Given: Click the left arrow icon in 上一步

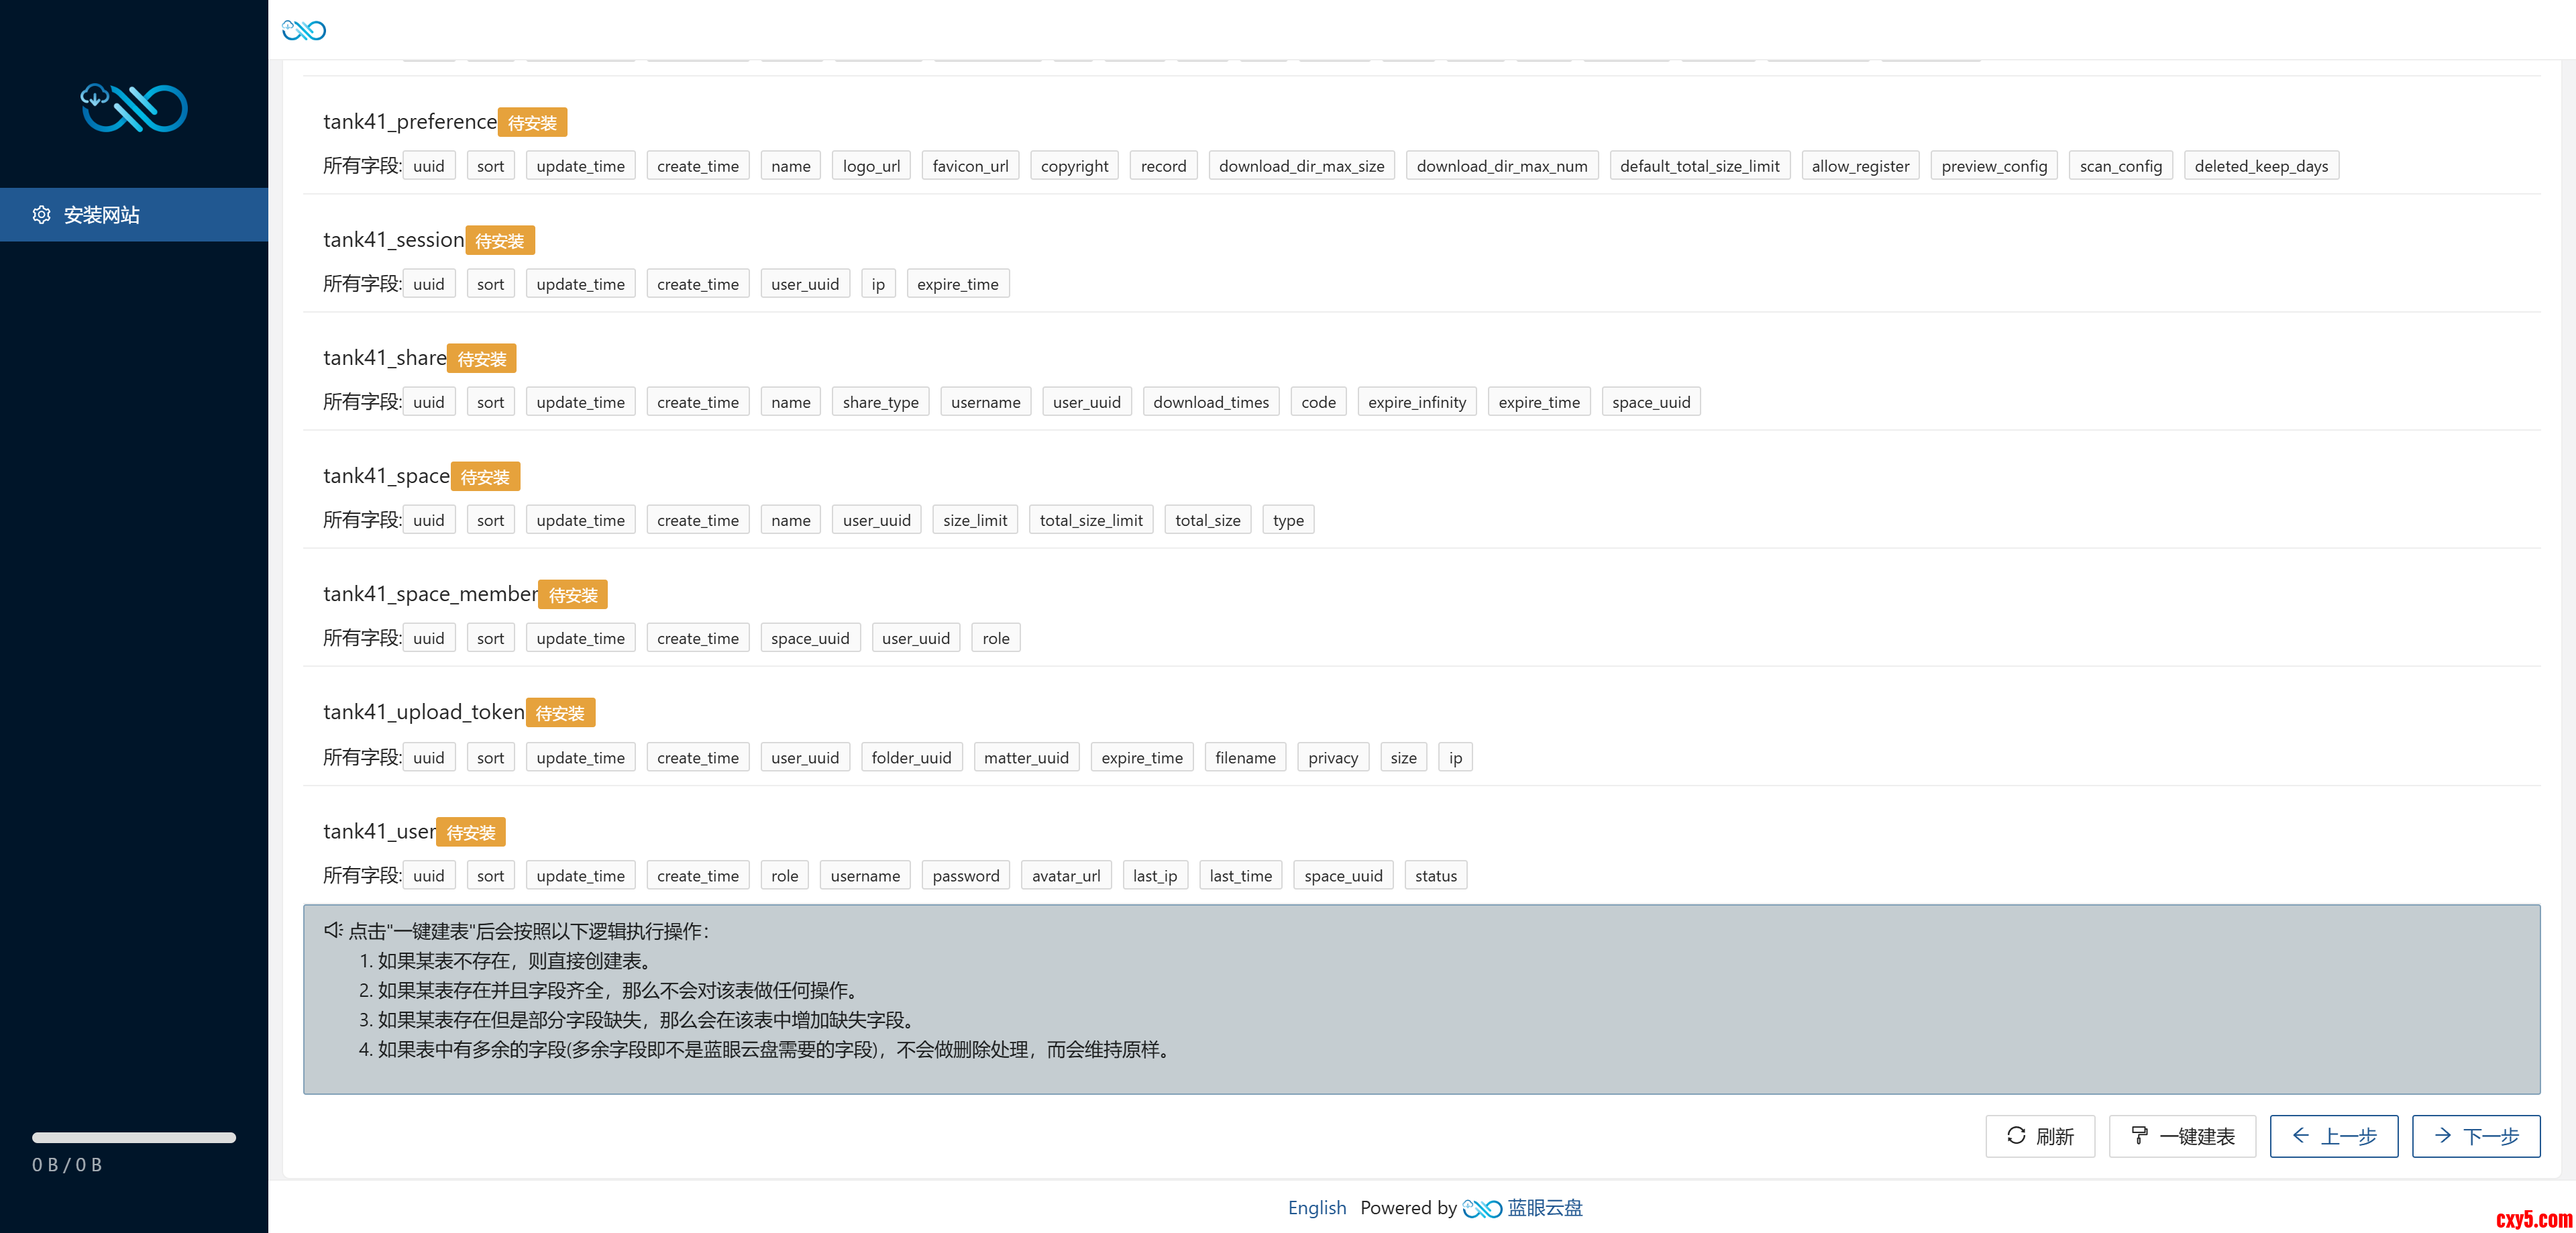Looking at the screenshot, I should pos(2300,1135).
